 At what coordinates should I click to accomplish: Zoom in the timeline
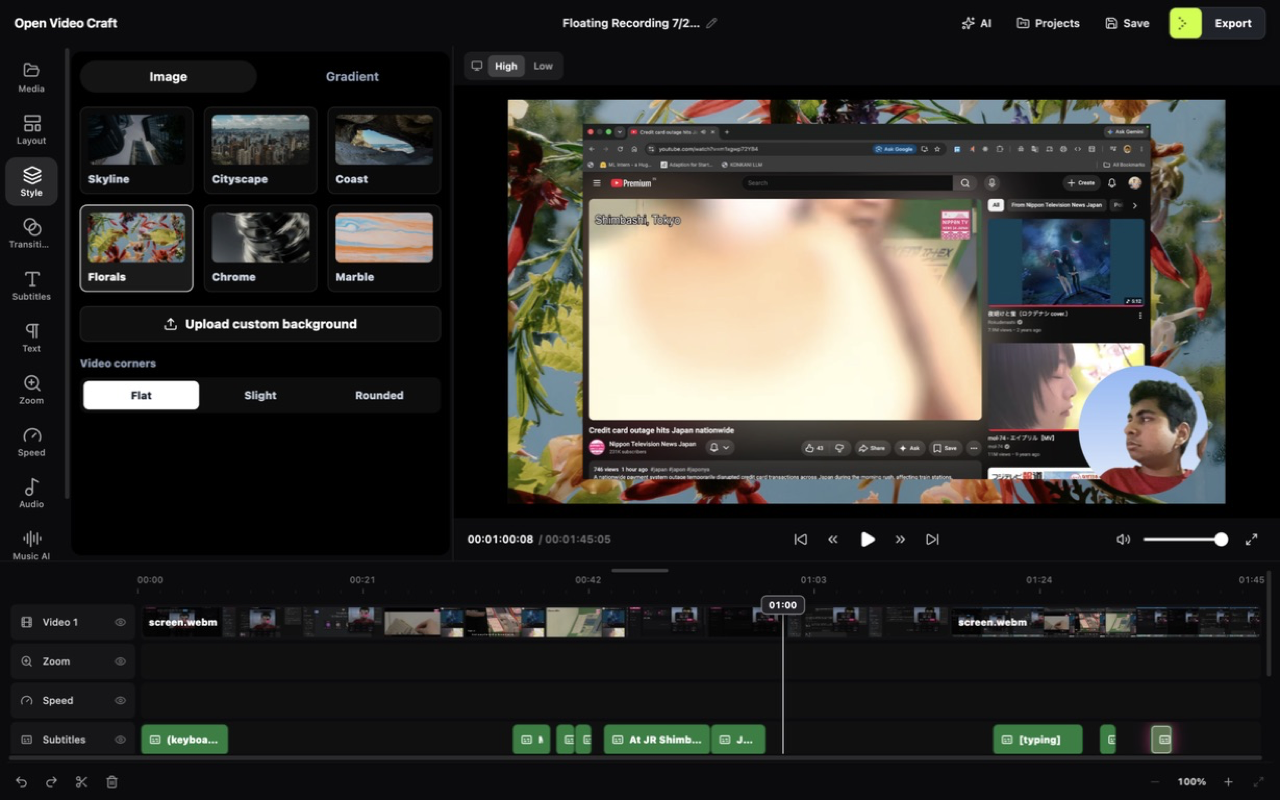click(1229, 782)
